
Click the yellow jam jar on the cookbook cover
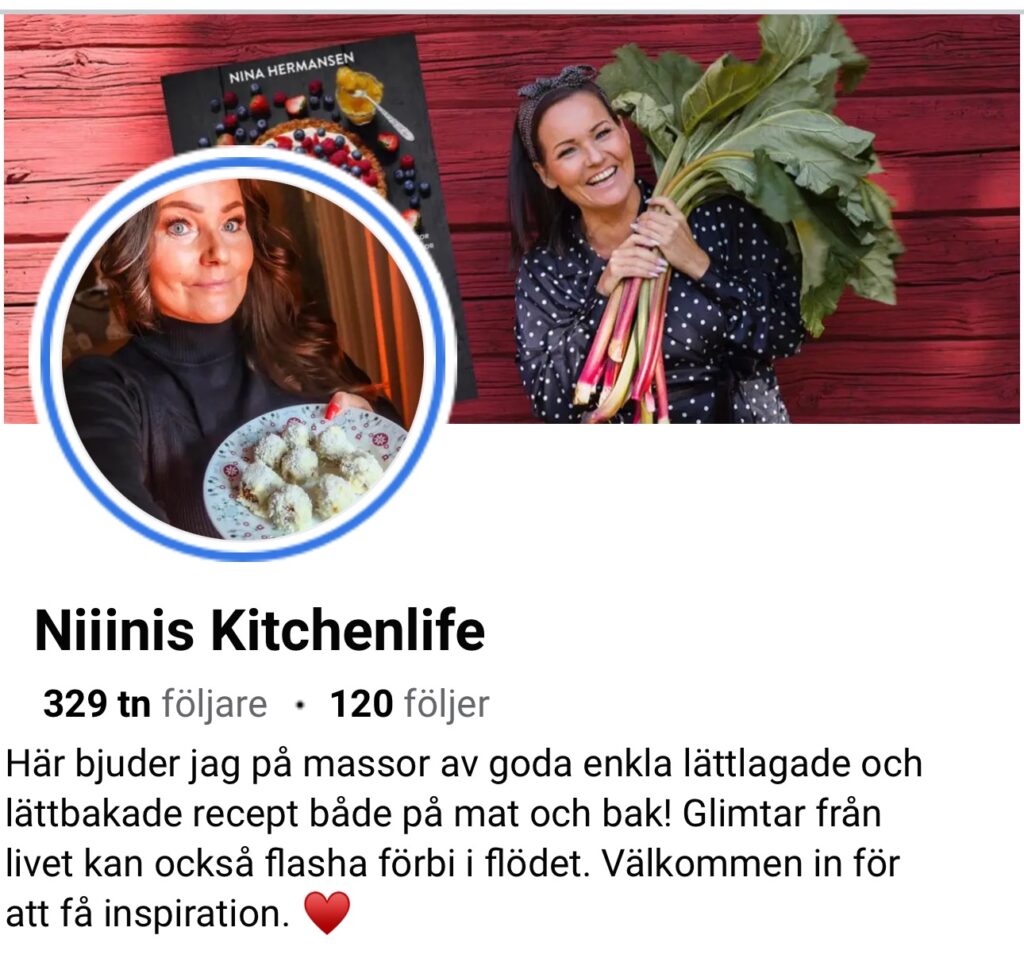359,96
